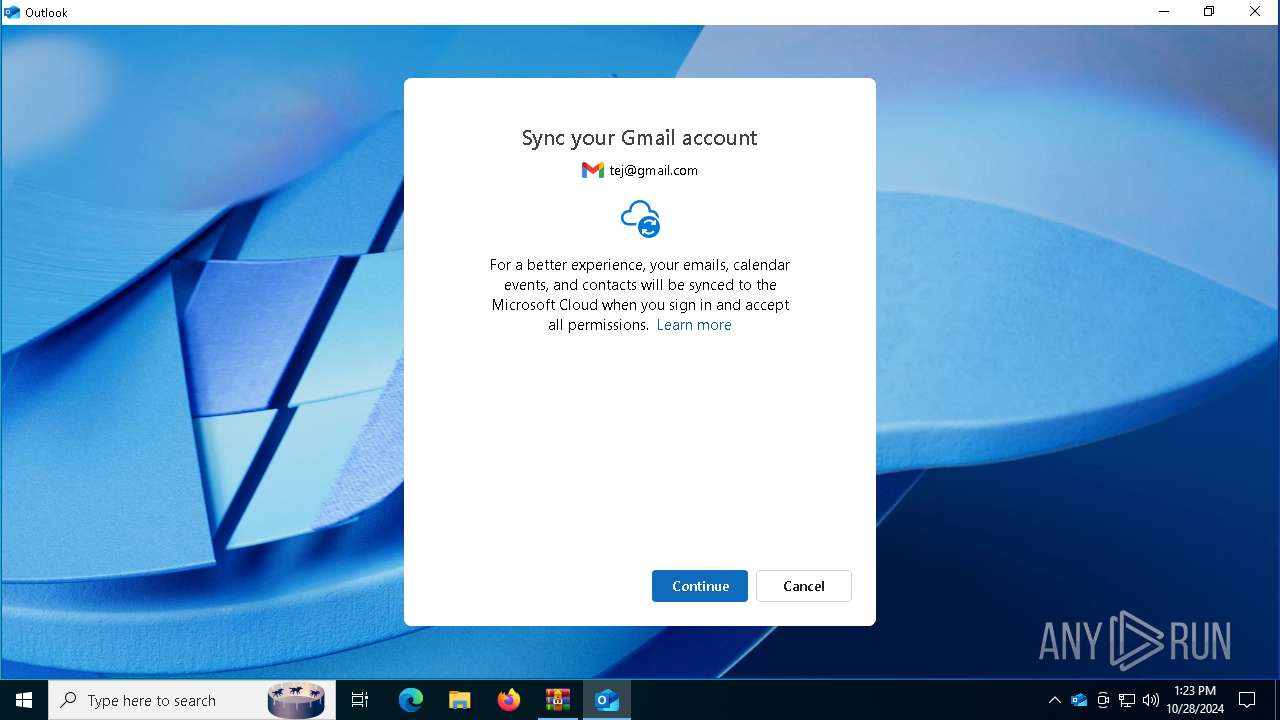Cancel the Gmail sync dialog
This screenshot has width=1280, height=720.
[x=804, y=586]
